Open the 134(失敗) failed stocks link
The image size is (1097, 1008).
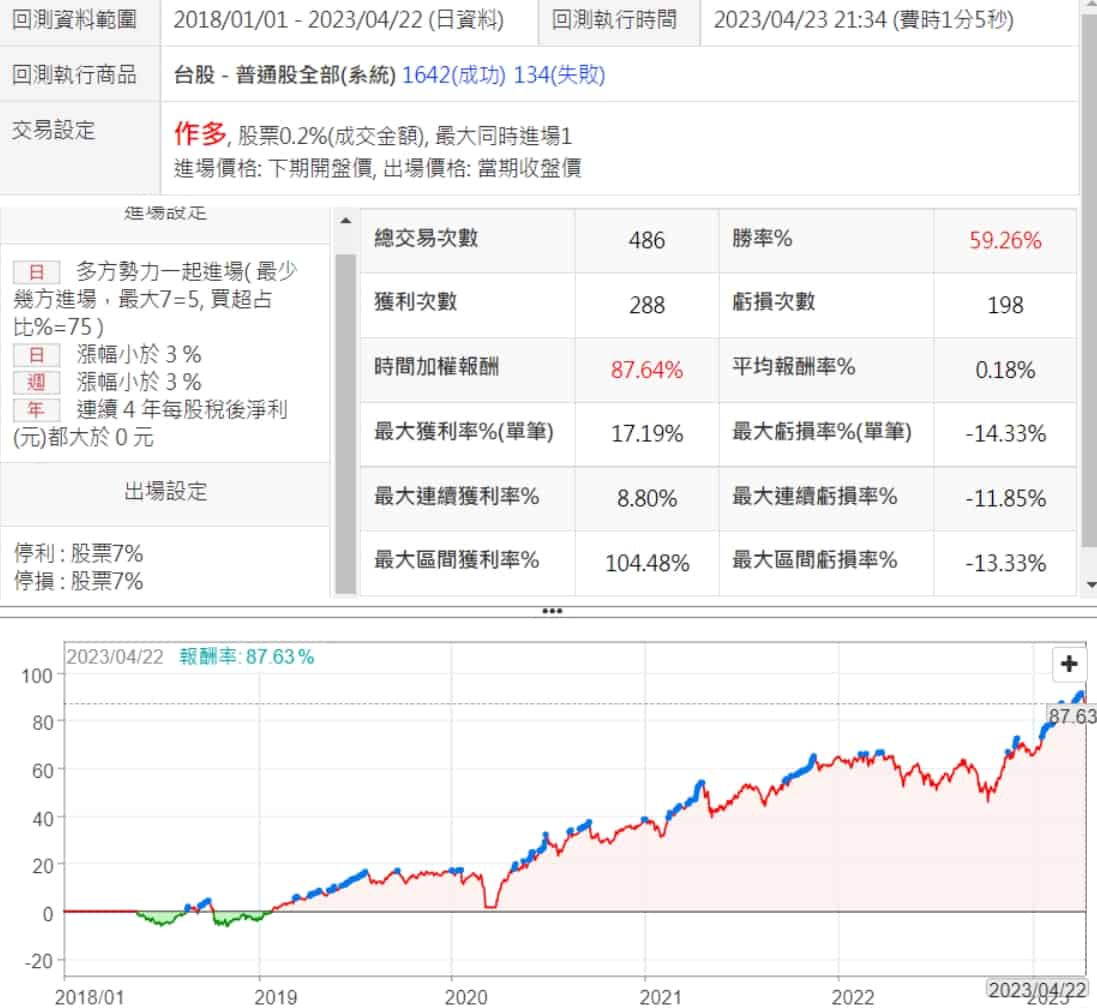(x=559, y=75)
